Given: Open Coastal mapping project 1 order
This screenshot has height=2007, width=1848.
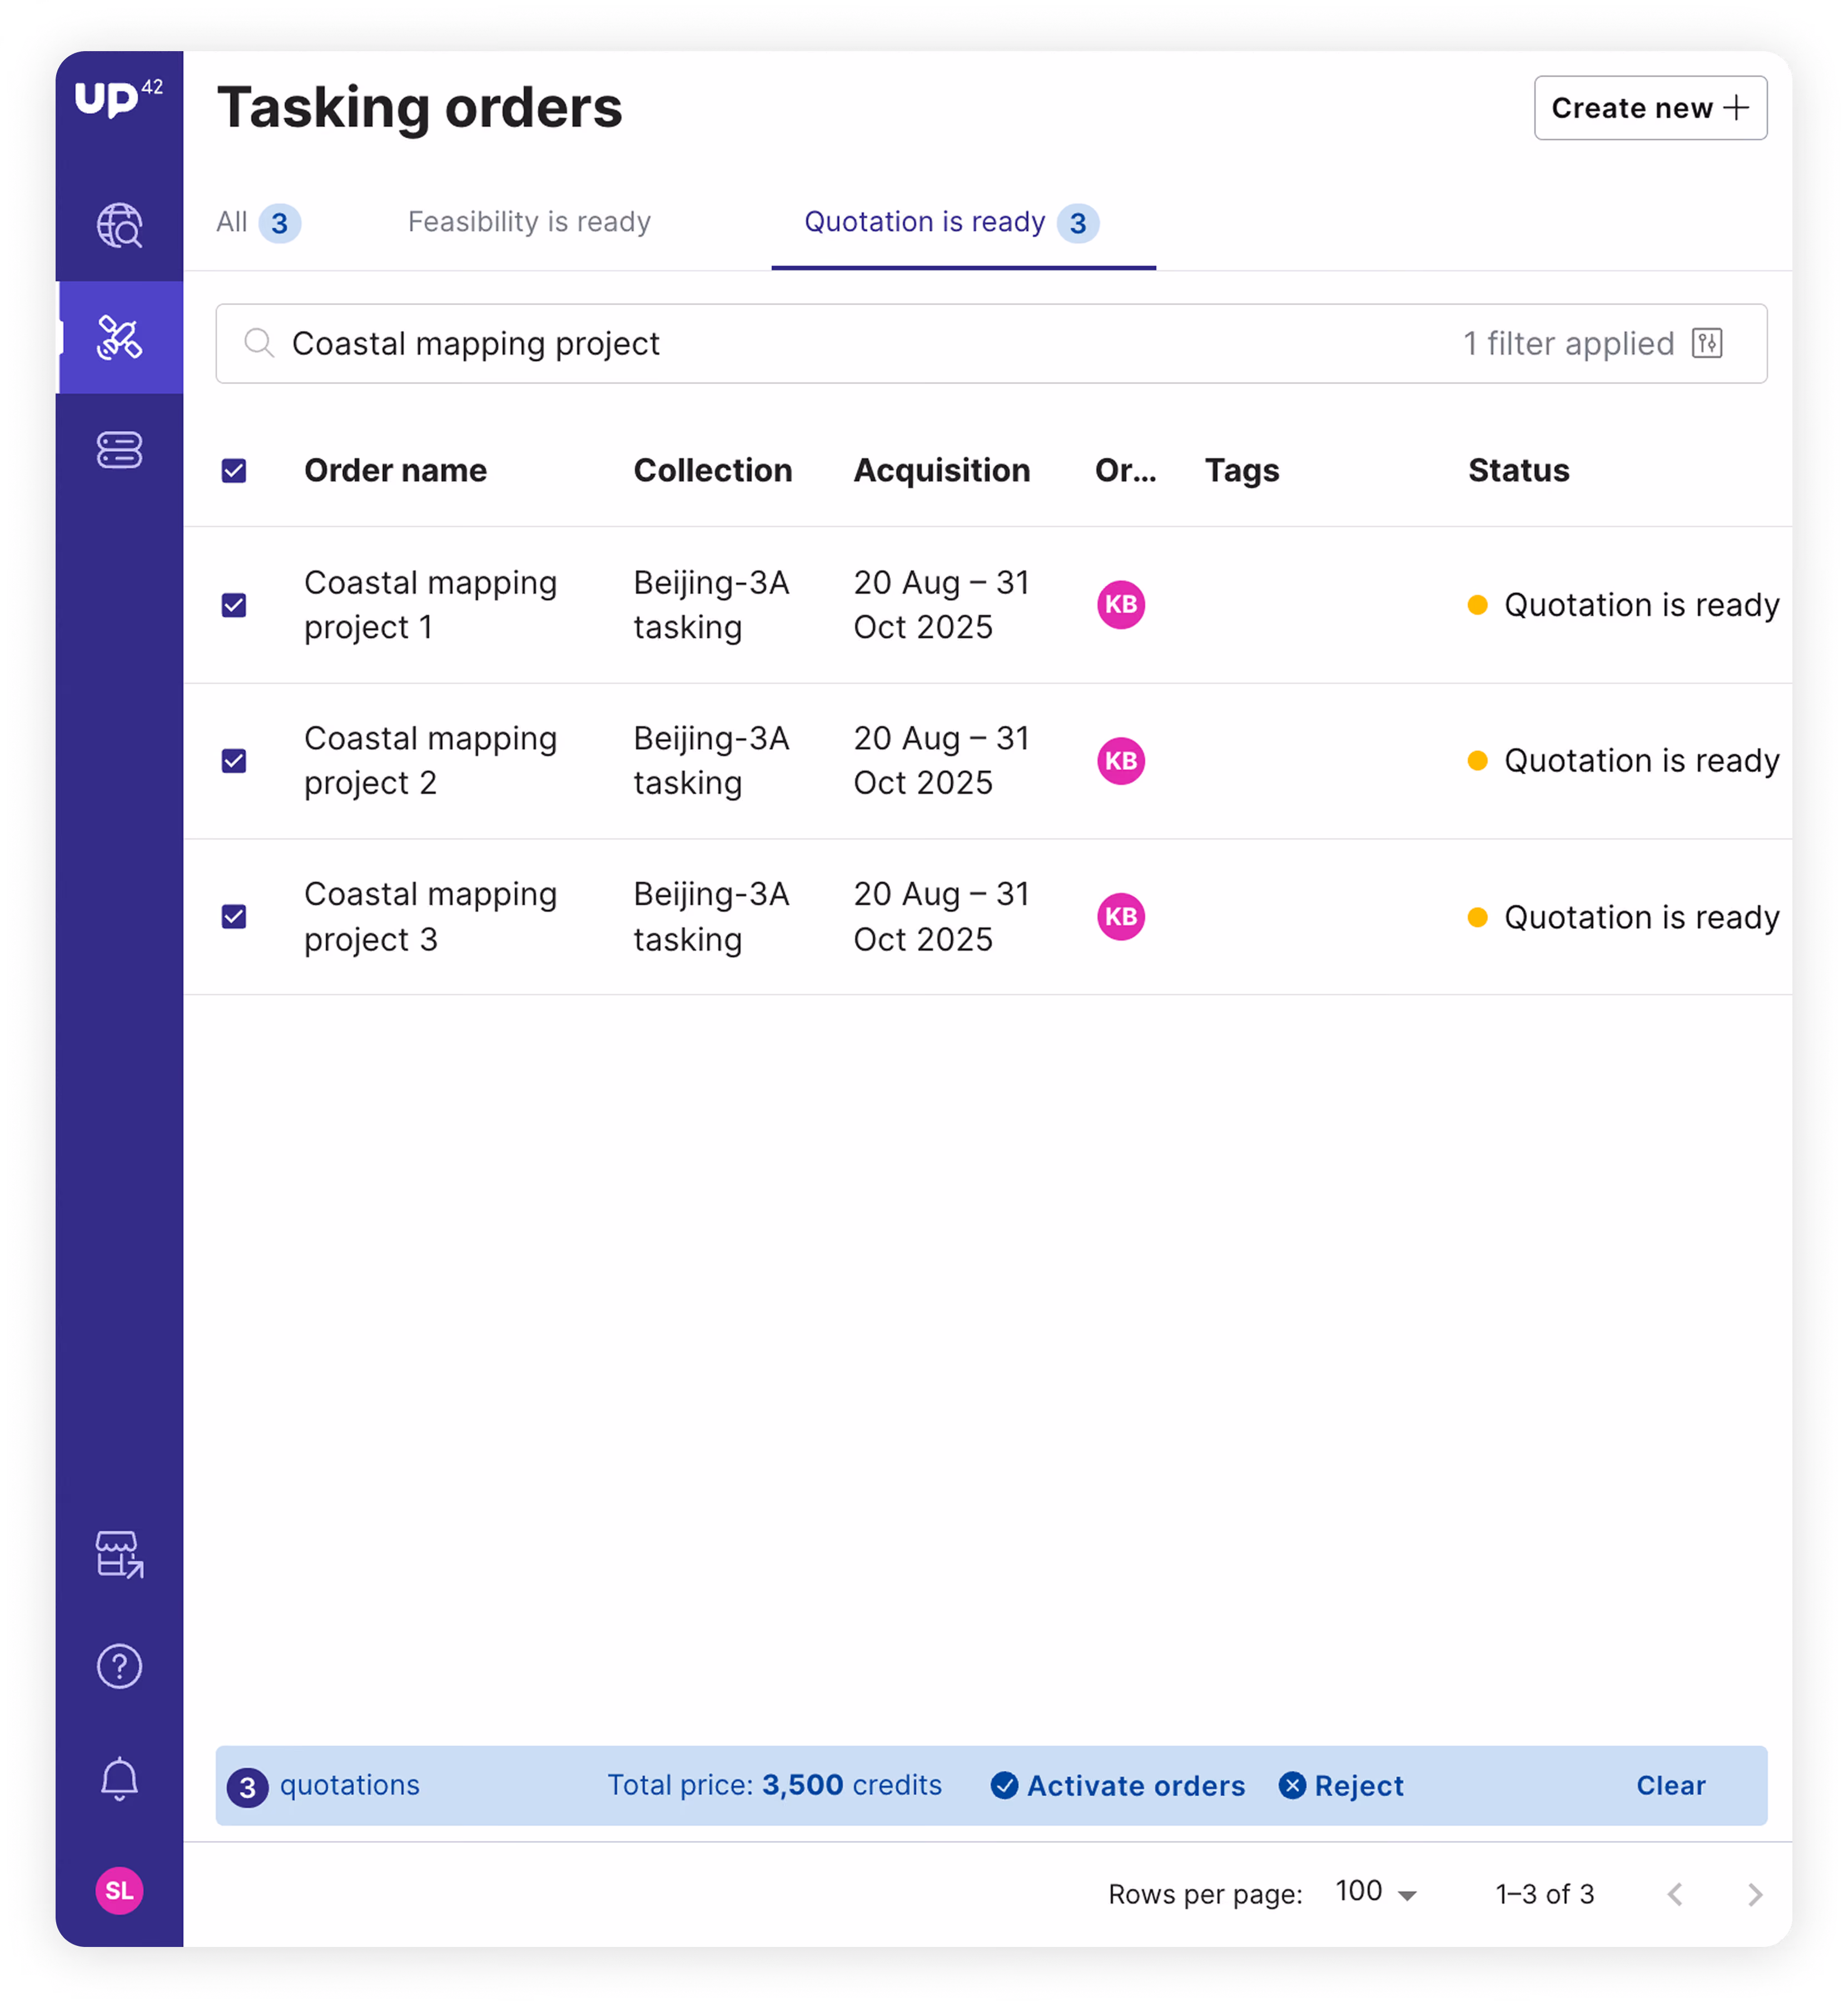Looking at the screenshot, I should coord(430,605).
